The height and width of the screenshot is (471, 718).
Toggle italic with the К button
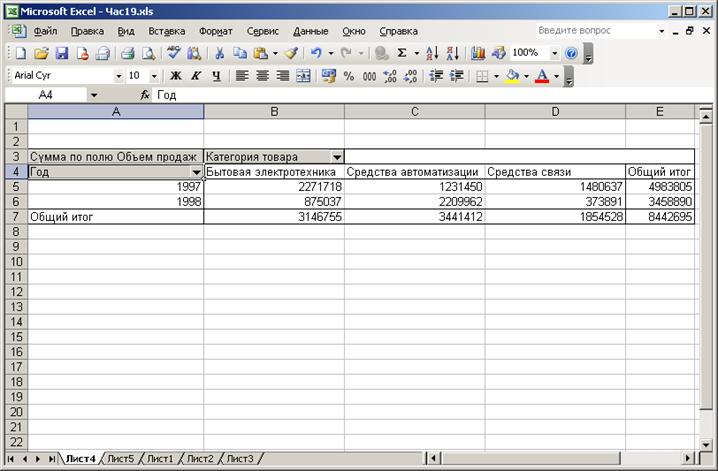[196, 76]
